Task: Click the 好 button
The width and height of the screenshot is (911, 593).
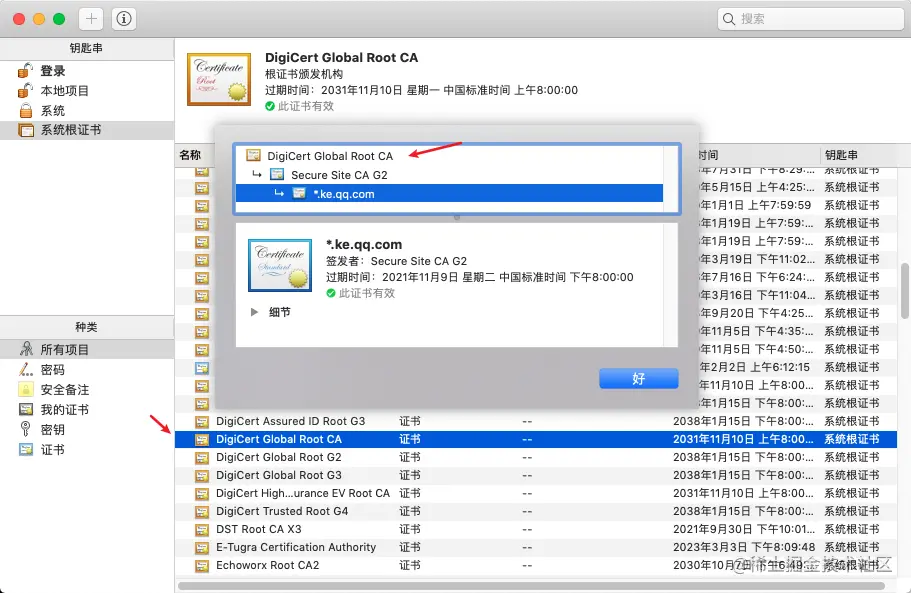Action: [639, 379]
